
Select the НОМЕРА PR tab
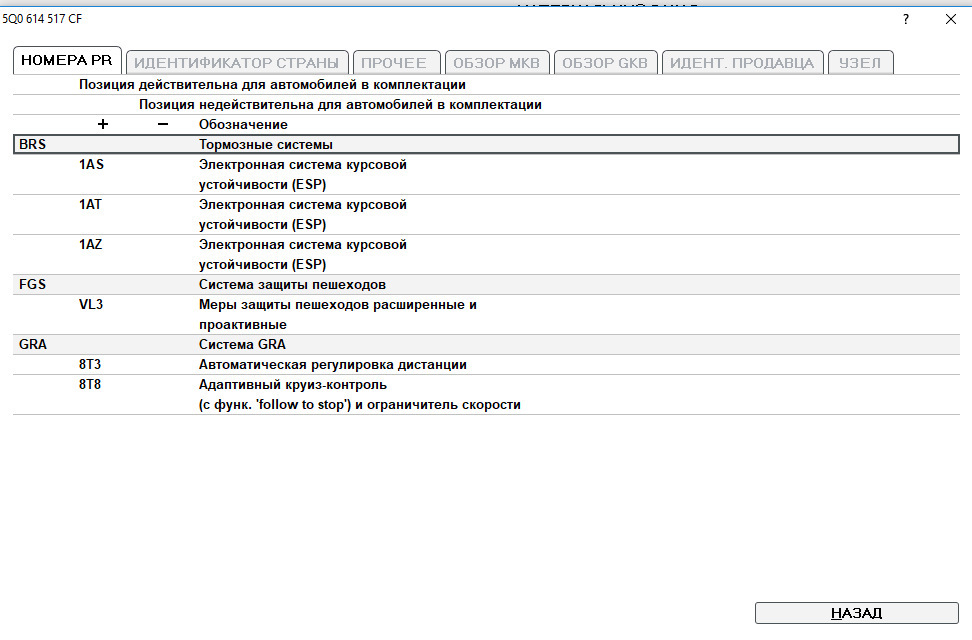[x=66, y=59]
